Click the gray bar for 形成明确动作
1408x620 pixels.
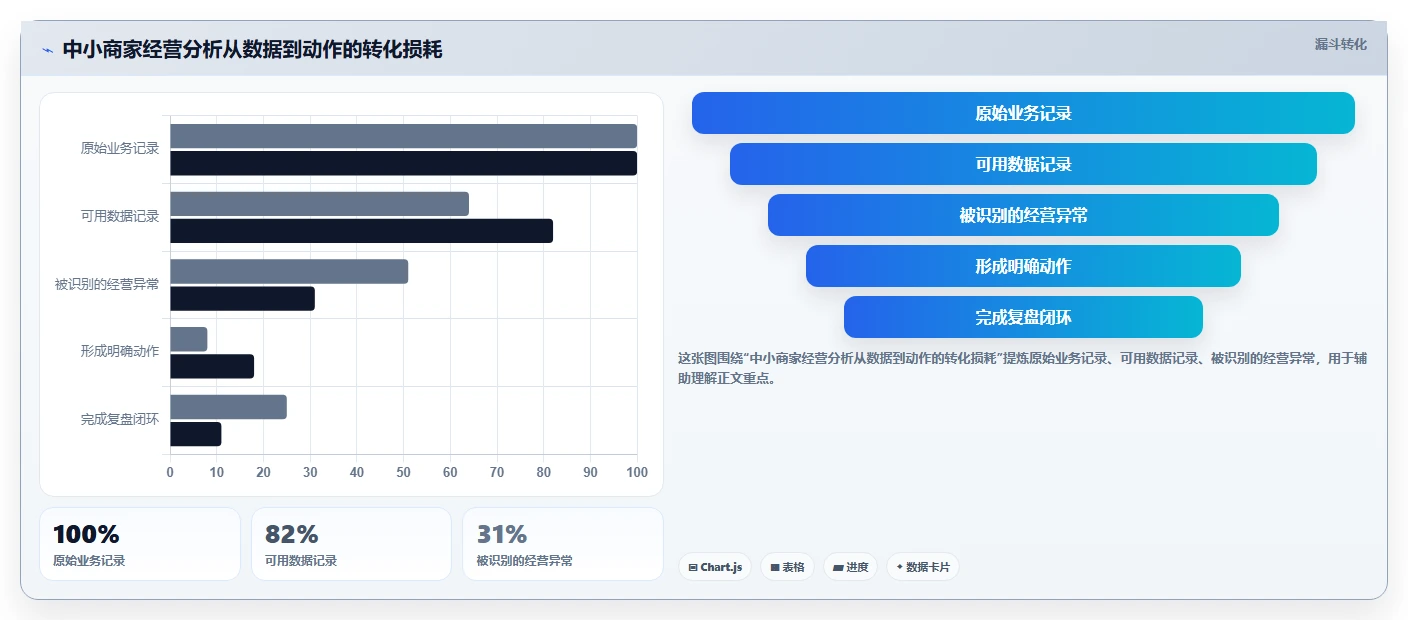point(188,339)
